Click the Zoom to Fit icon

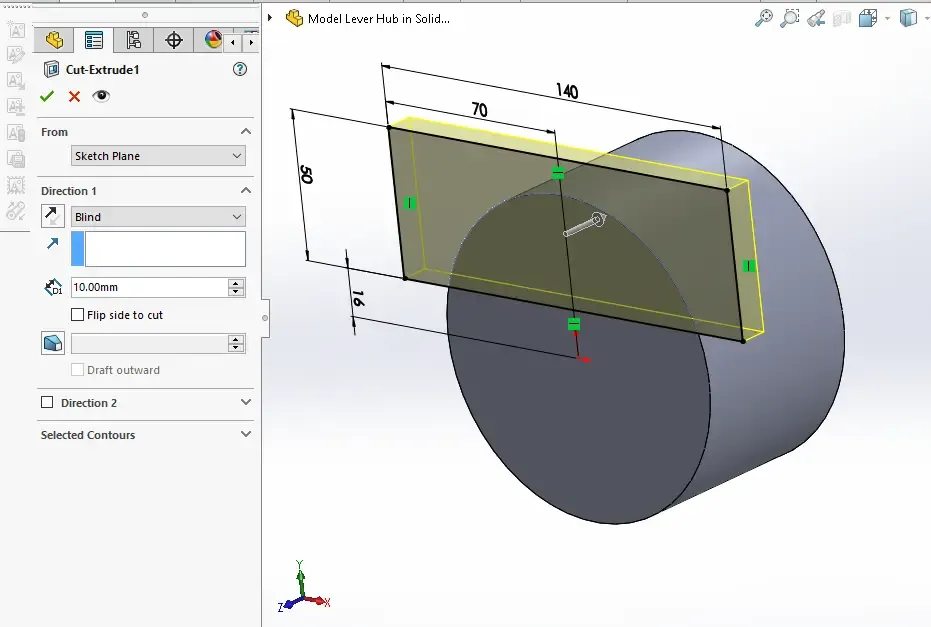(x=764, y=18)
